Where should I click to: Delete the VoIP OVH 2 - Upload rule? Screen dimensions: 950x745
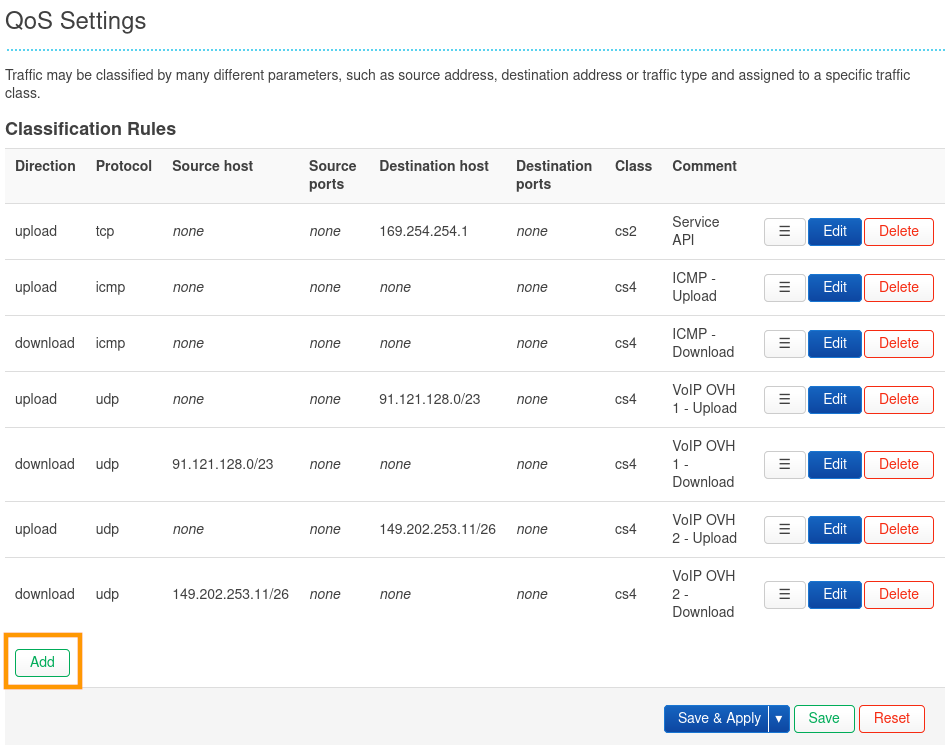[898, 529]
